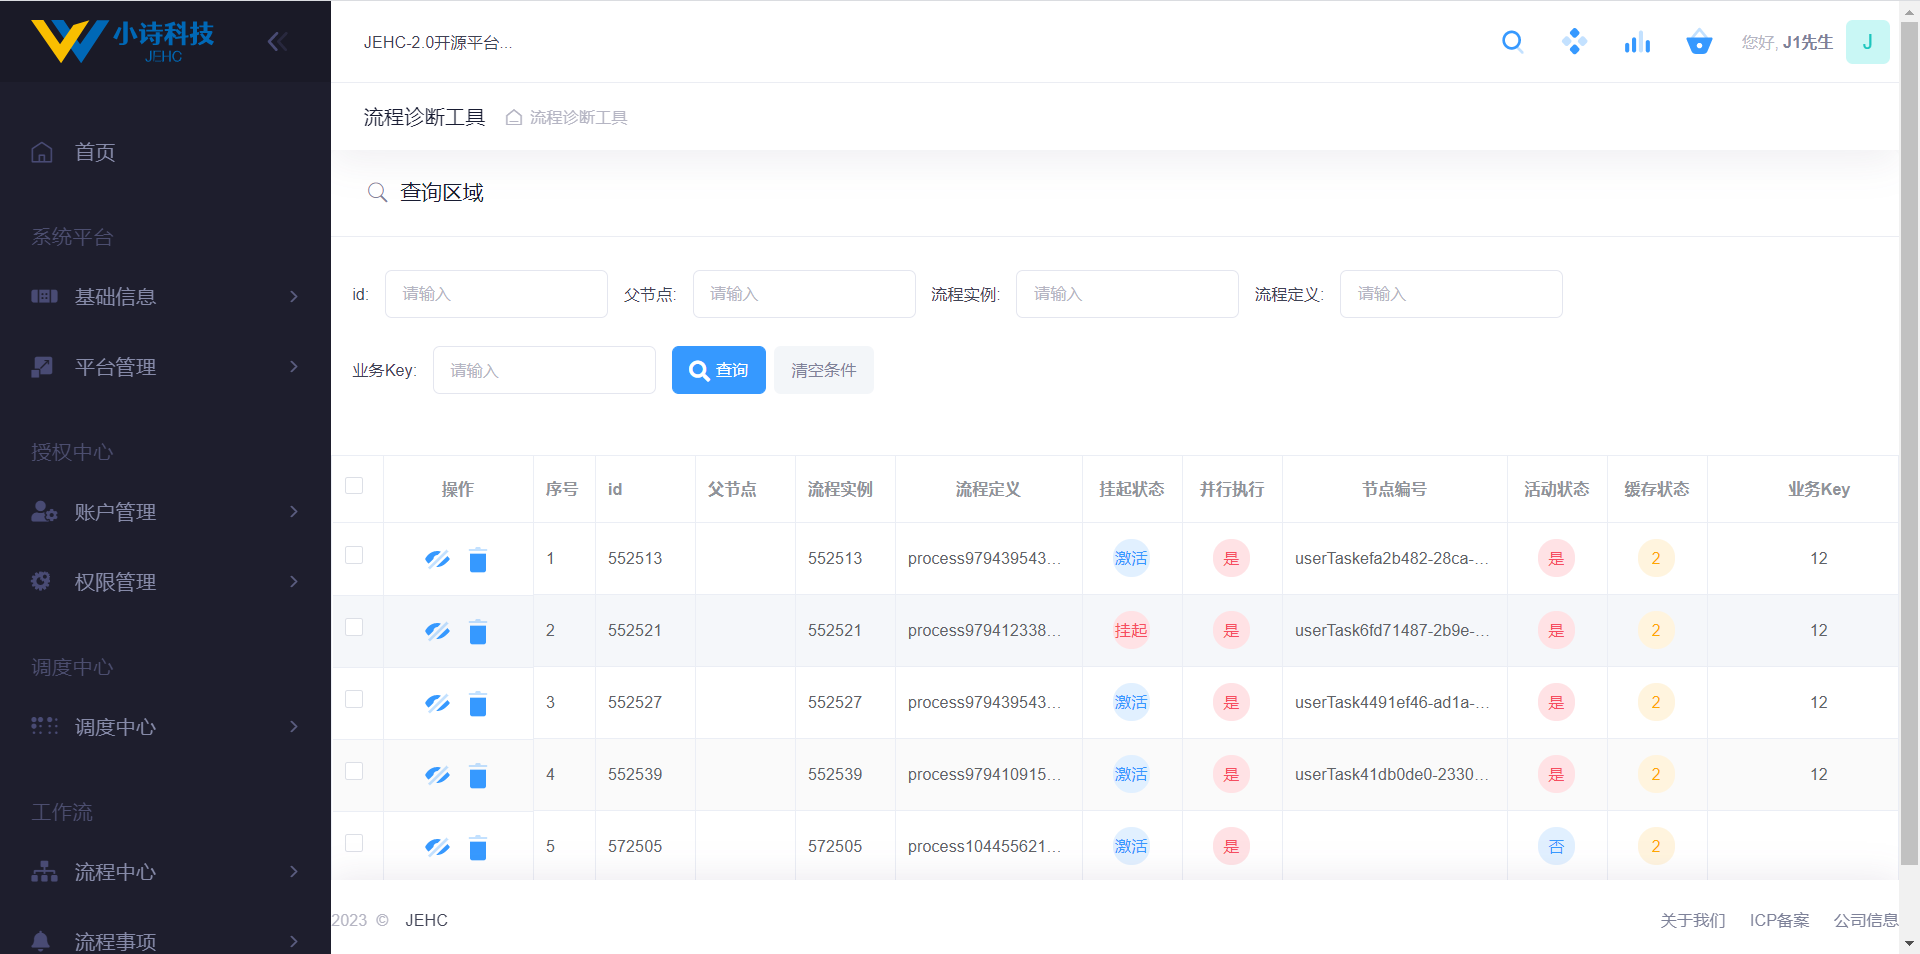Click the hide-eye icon for row 552521
This screenshot has width=1920, height=954.
tap(437, 631)
